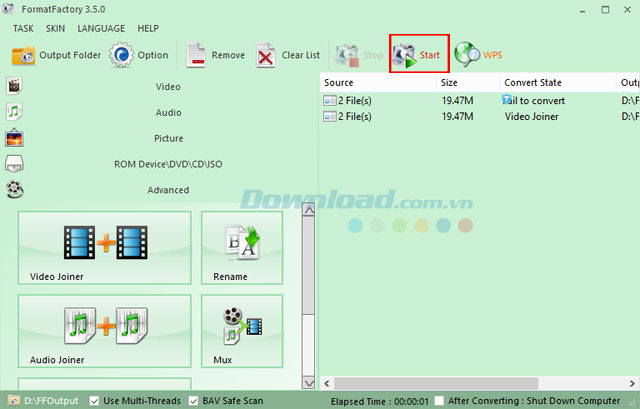Click the tool panel vertical scrollbar thumb
The image size is (640, 409).
point(309,266)
